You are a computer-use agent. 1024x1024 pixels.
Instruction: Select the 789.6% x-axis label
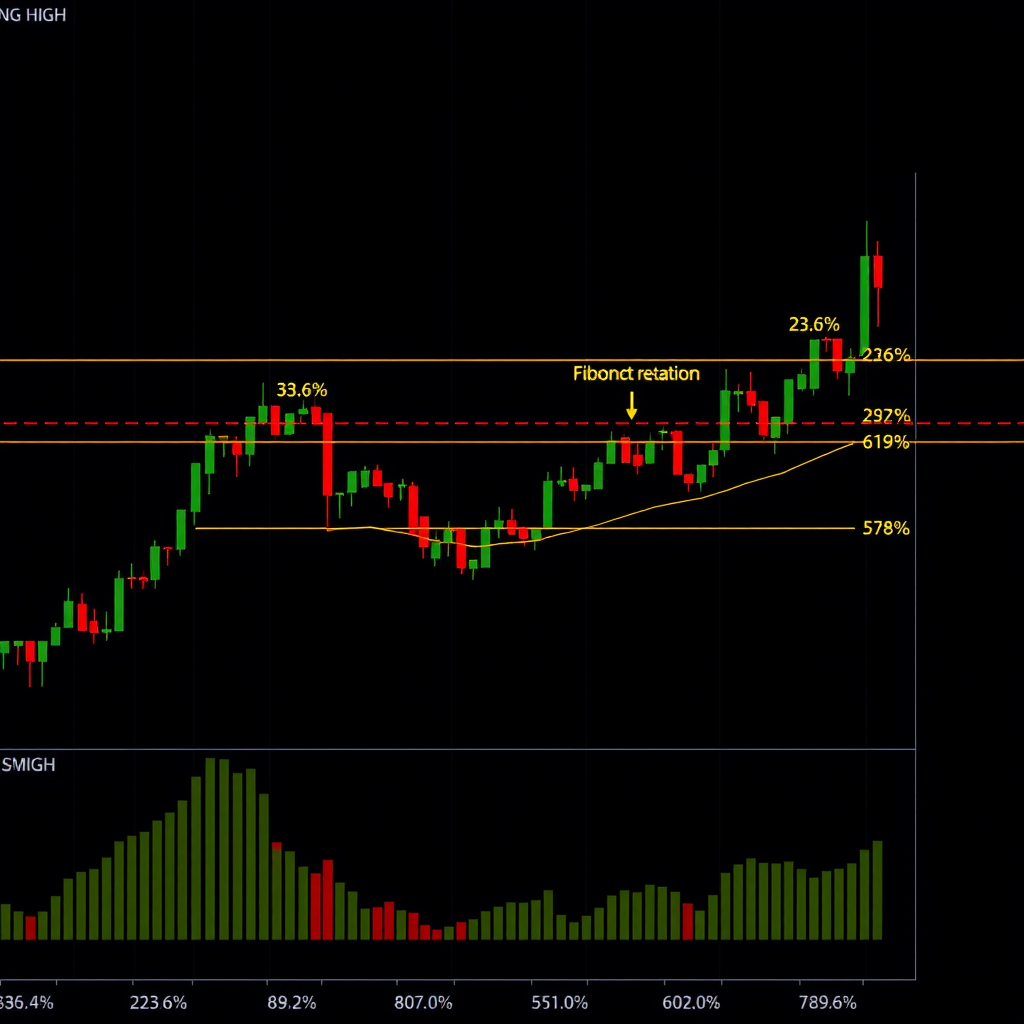click(x=828, y=1002)
